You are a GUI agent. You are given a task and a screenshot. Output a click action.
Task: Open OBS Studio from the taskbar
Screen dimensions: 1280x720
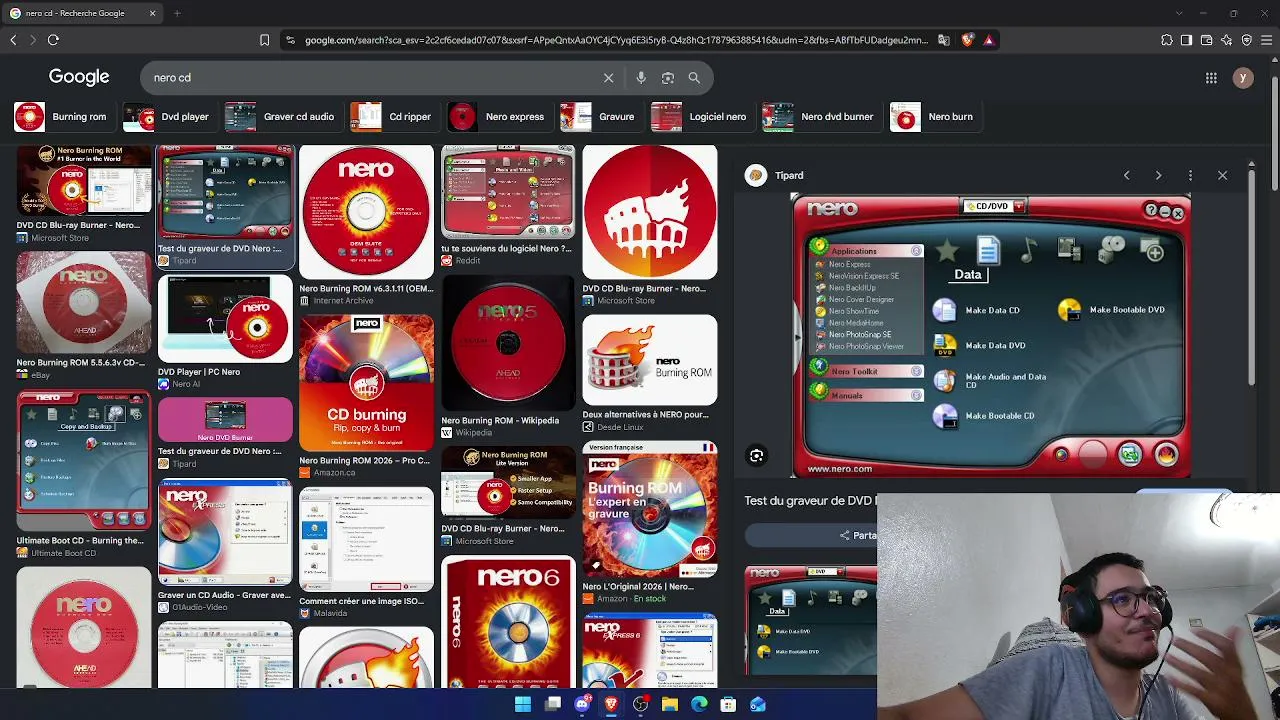[x=641, y=704]
